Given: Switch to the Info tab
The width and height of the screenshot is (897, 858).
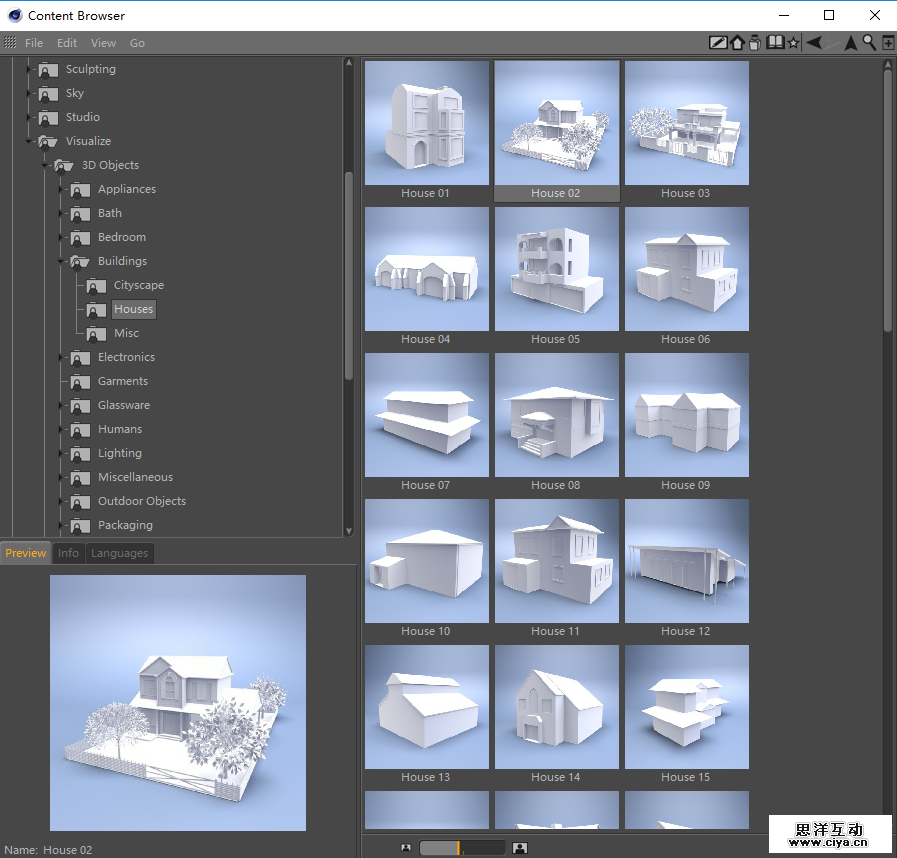Looking at the screenshot, I should coord(68,552).
